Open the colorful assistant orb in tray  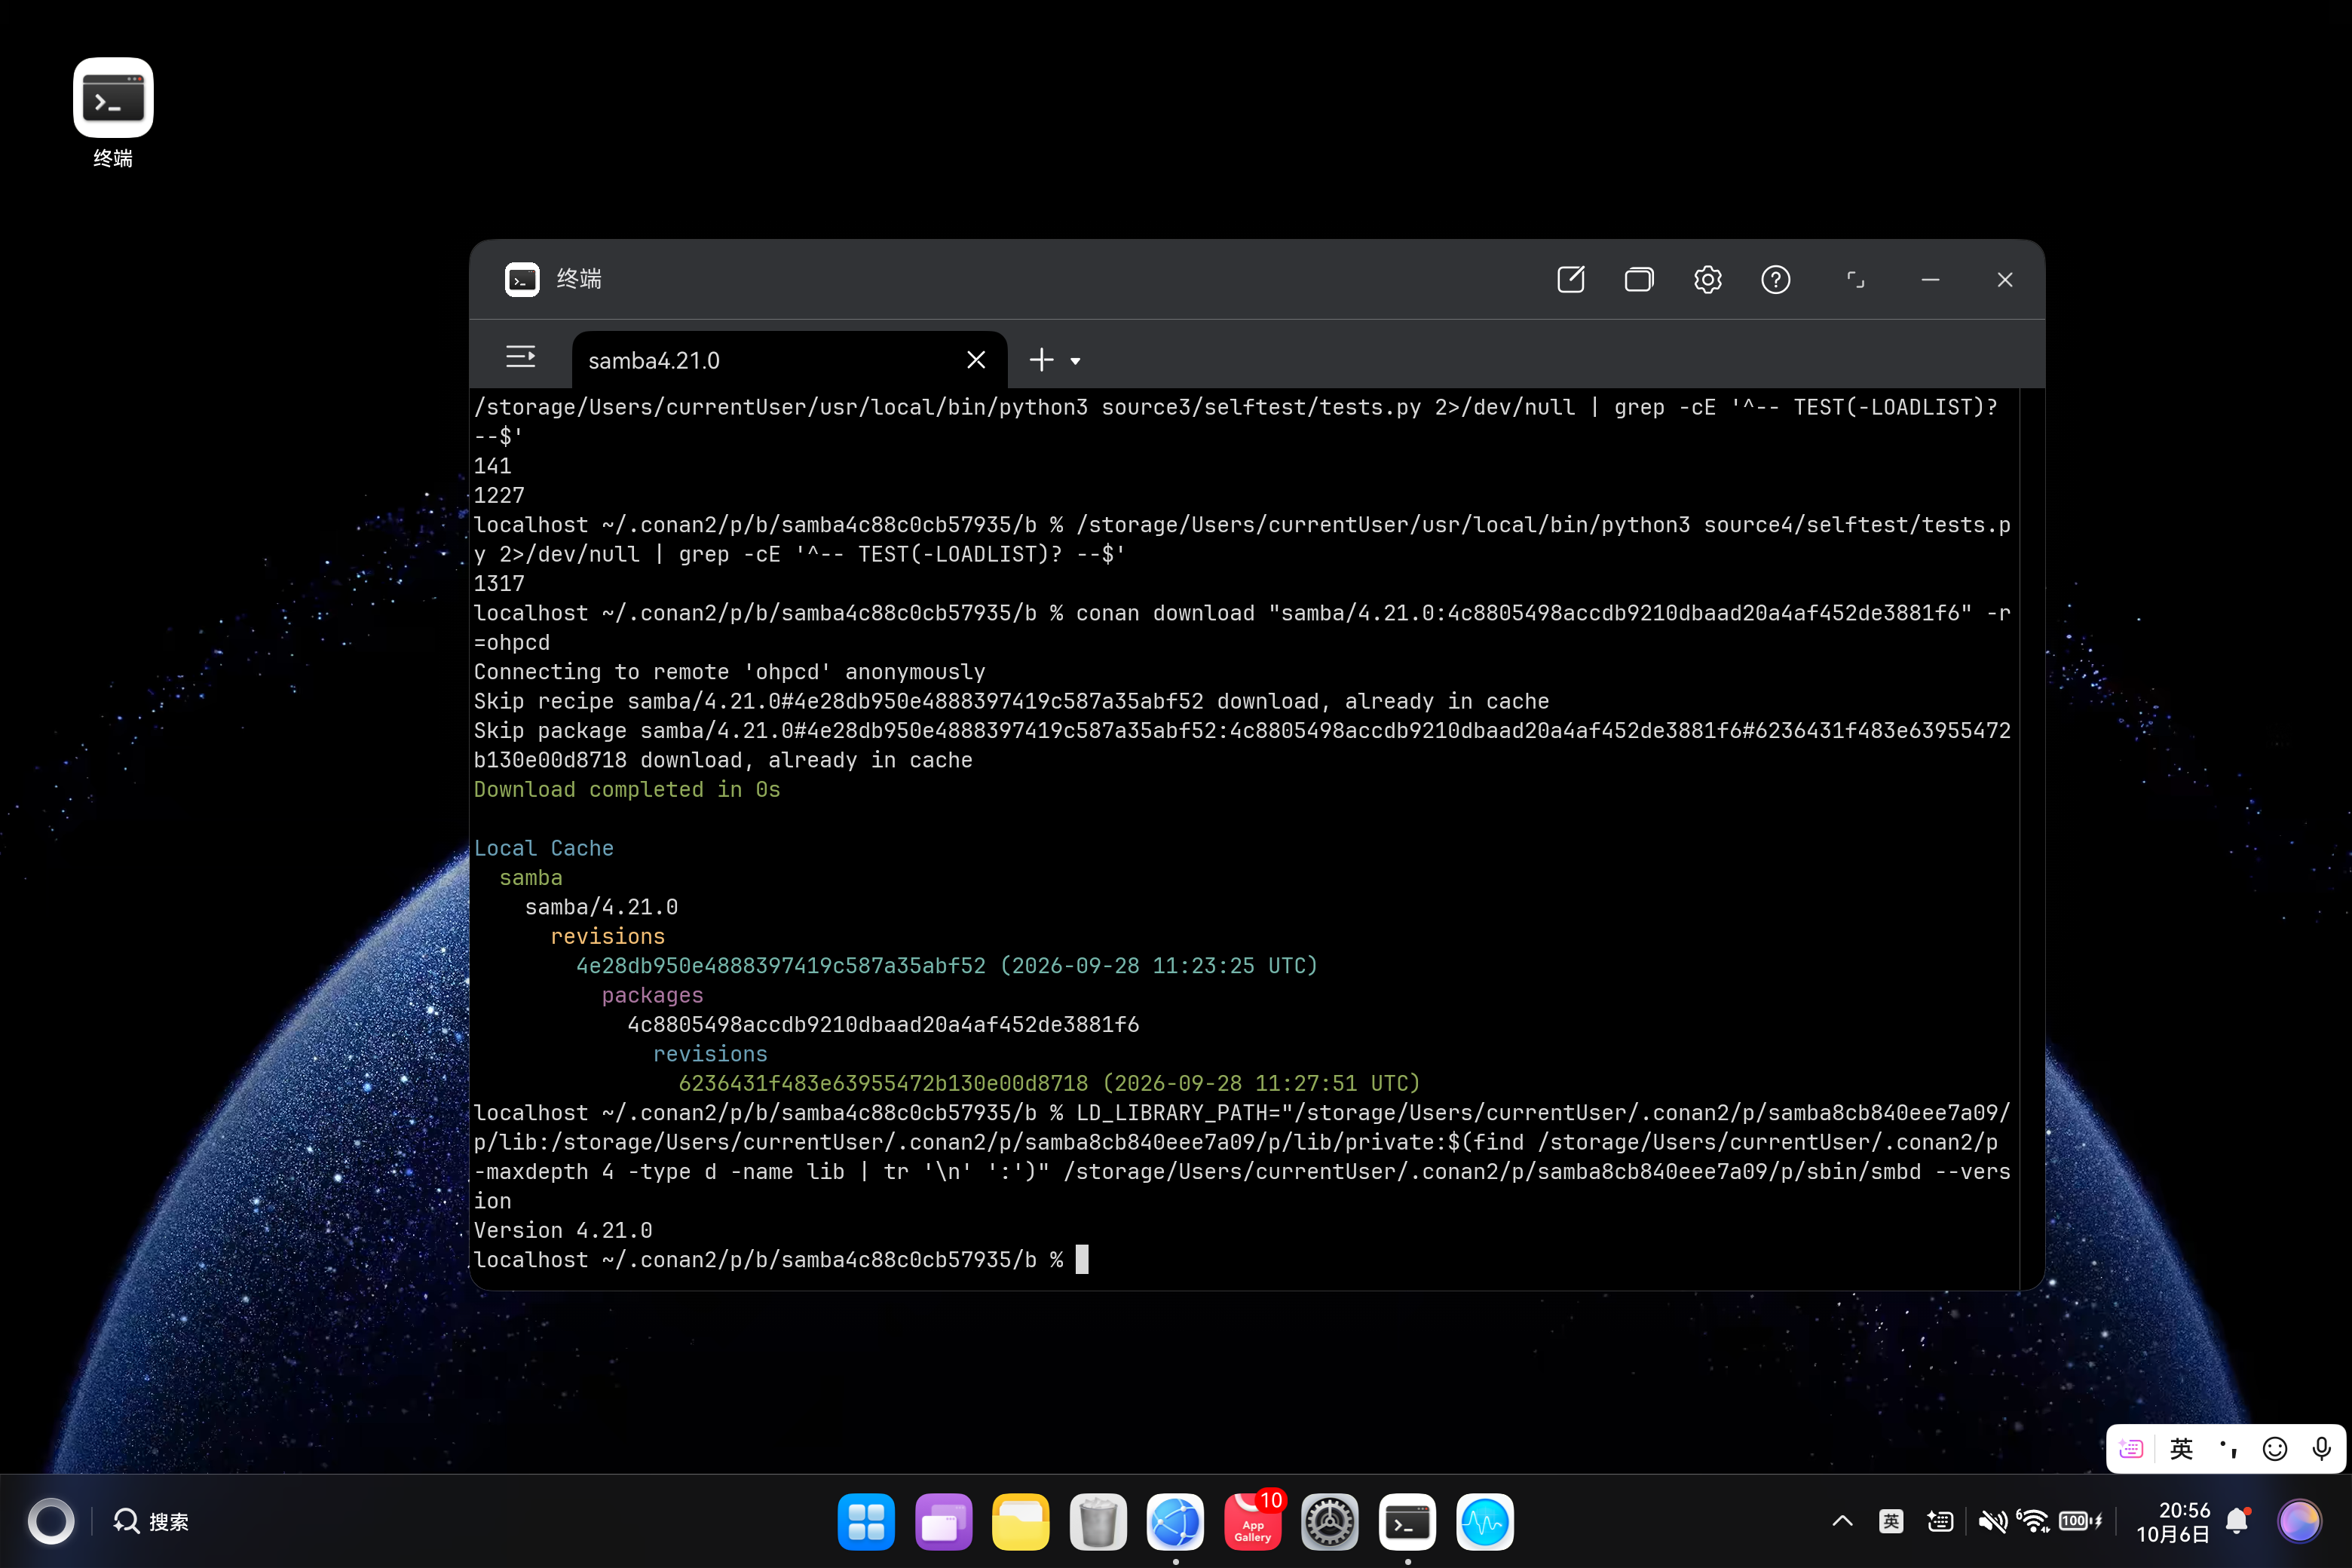click(x=2299, y=1522)
